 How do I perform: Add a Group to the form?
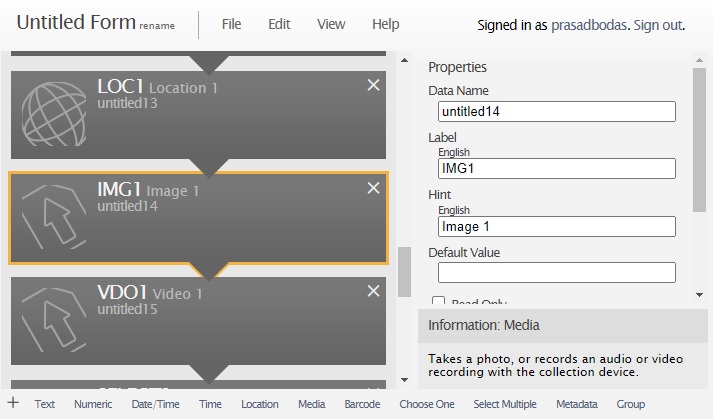pos(630,404)
